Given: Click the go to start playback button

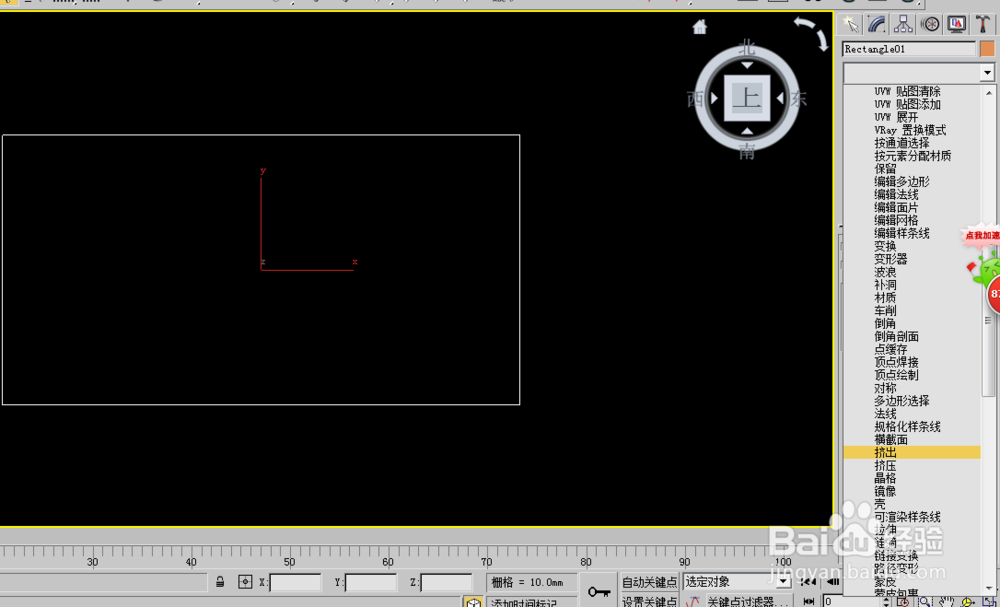Looking at the screenshot, I should tap(808, 581).
